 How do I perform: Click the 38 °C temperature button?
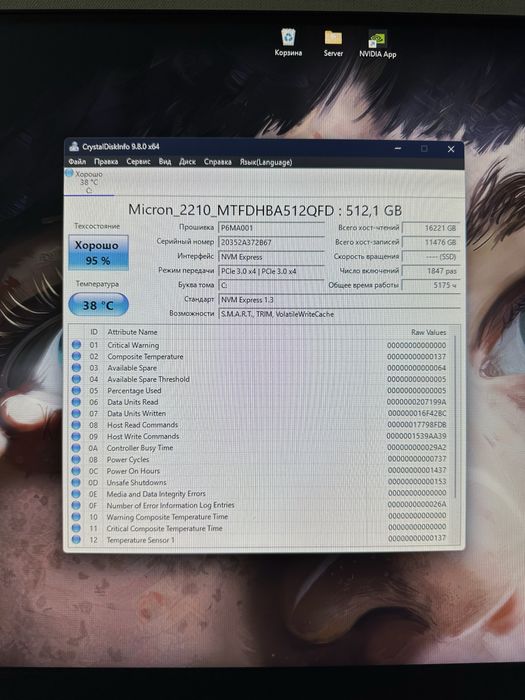click(x=98, y=305)
